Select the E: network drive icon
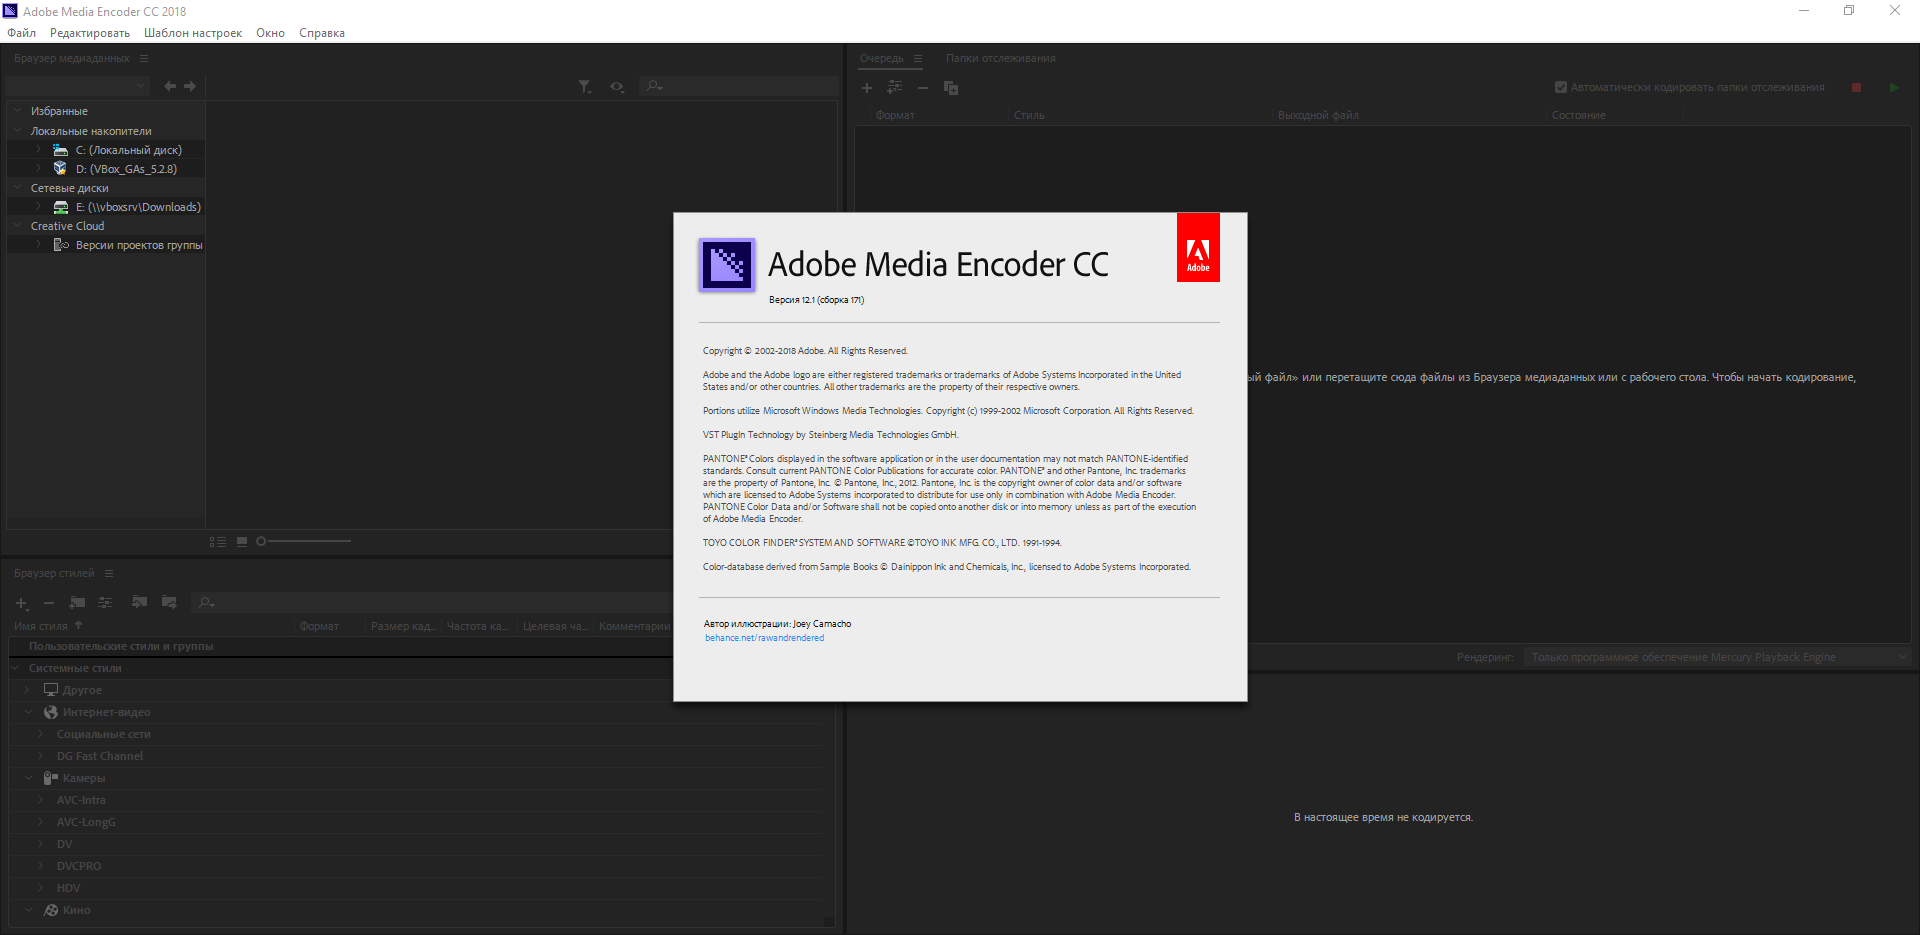Viewport: 1920px width, 935px height. click(x=61, y=207)
